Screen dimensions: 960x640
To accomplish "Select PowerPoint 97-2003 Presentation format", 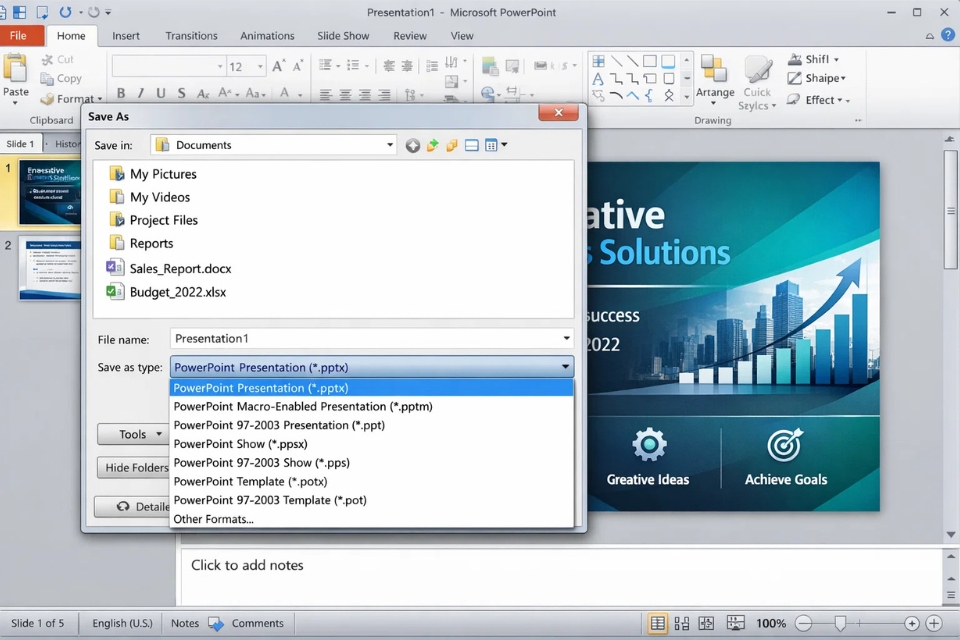I will 280,424.
